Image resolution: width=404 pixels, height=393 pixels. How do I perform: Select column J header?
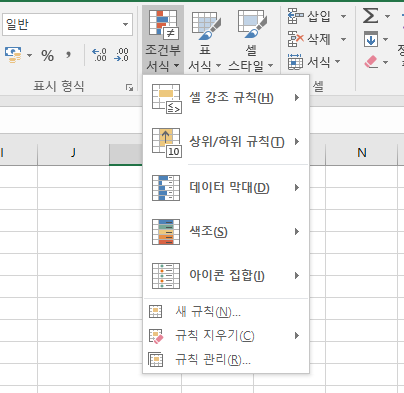[x=73, y=153]
